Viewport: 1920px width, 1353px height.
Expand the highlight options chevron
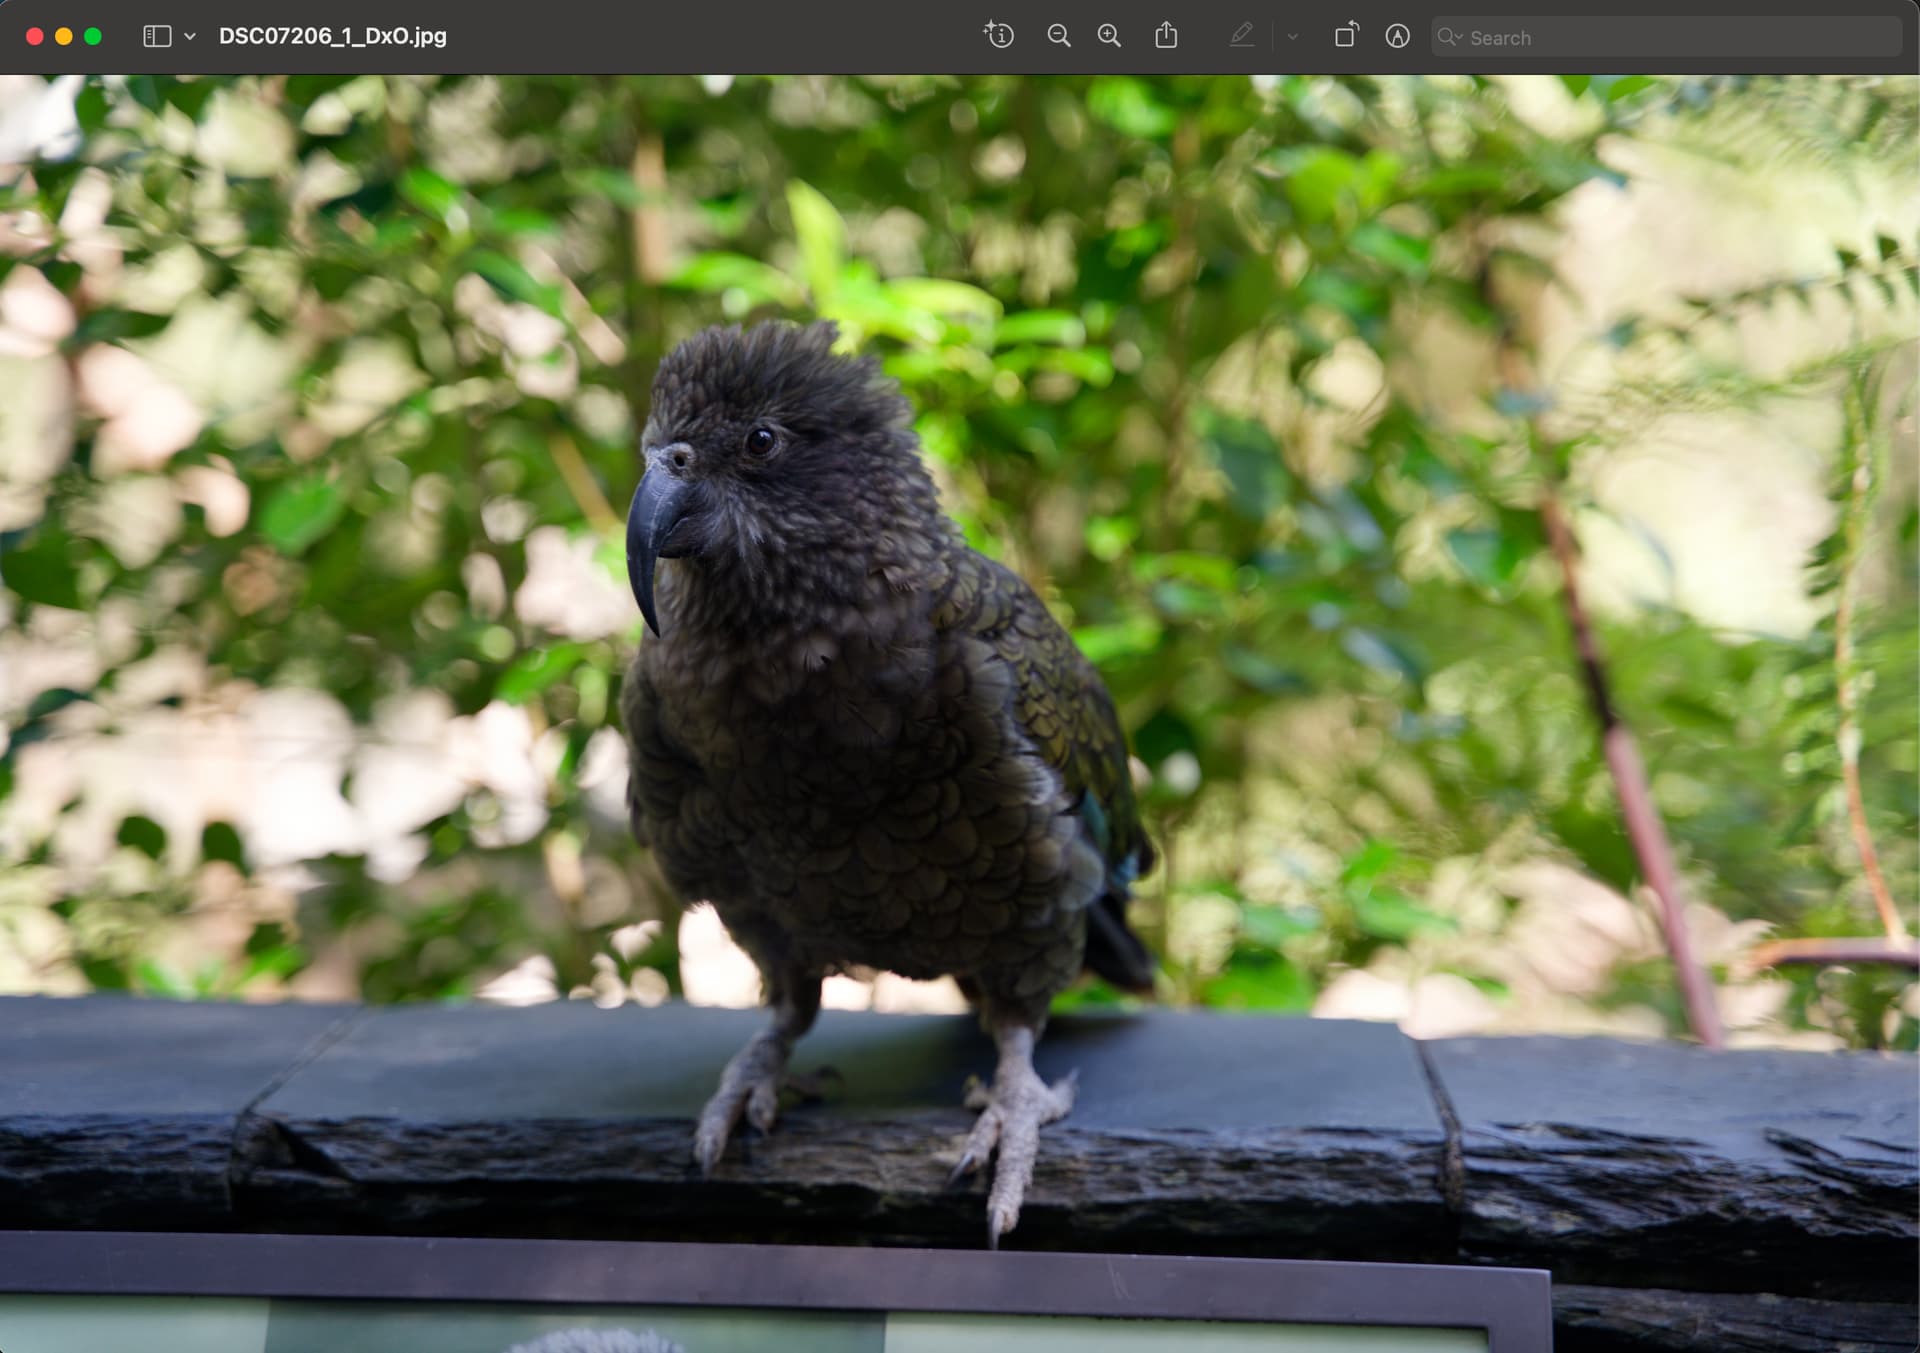[x=1292, y=37]
